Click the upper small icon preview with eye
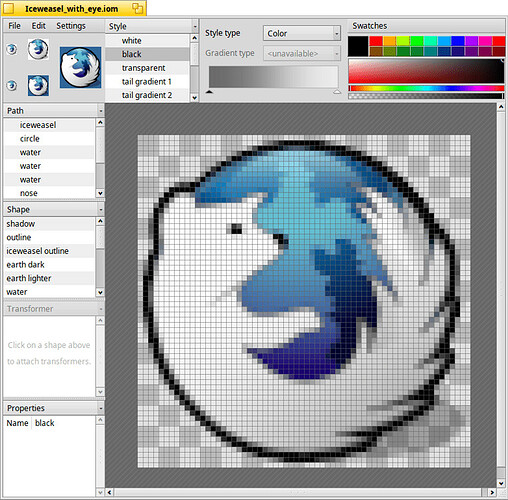Image resolution: width=508 pixels, height=500 pixels. coord(38,49)
